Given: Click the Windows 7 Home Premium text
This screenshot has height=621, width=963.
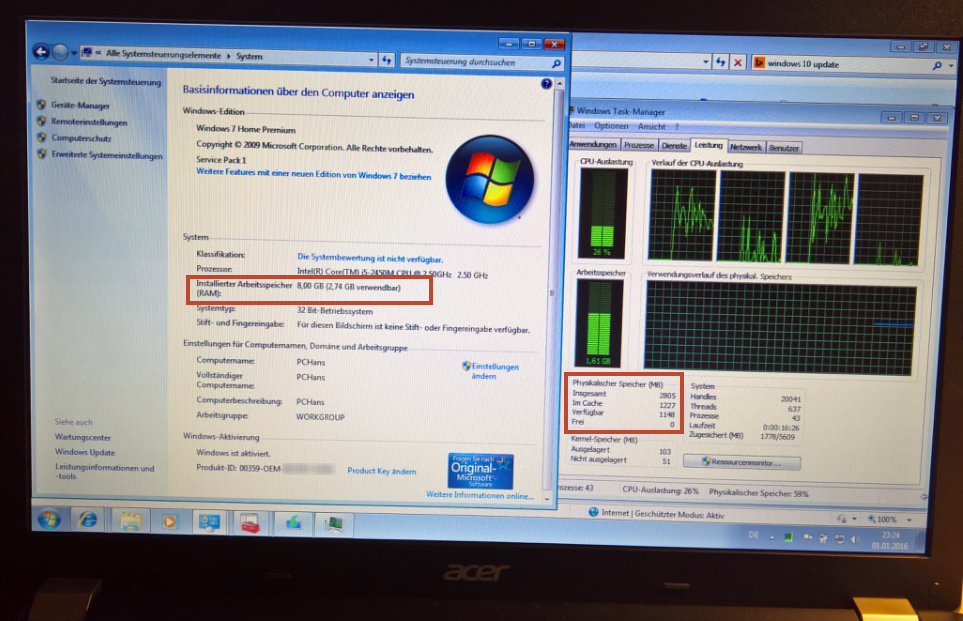Looking at the screenshot, I should [246, 129].
